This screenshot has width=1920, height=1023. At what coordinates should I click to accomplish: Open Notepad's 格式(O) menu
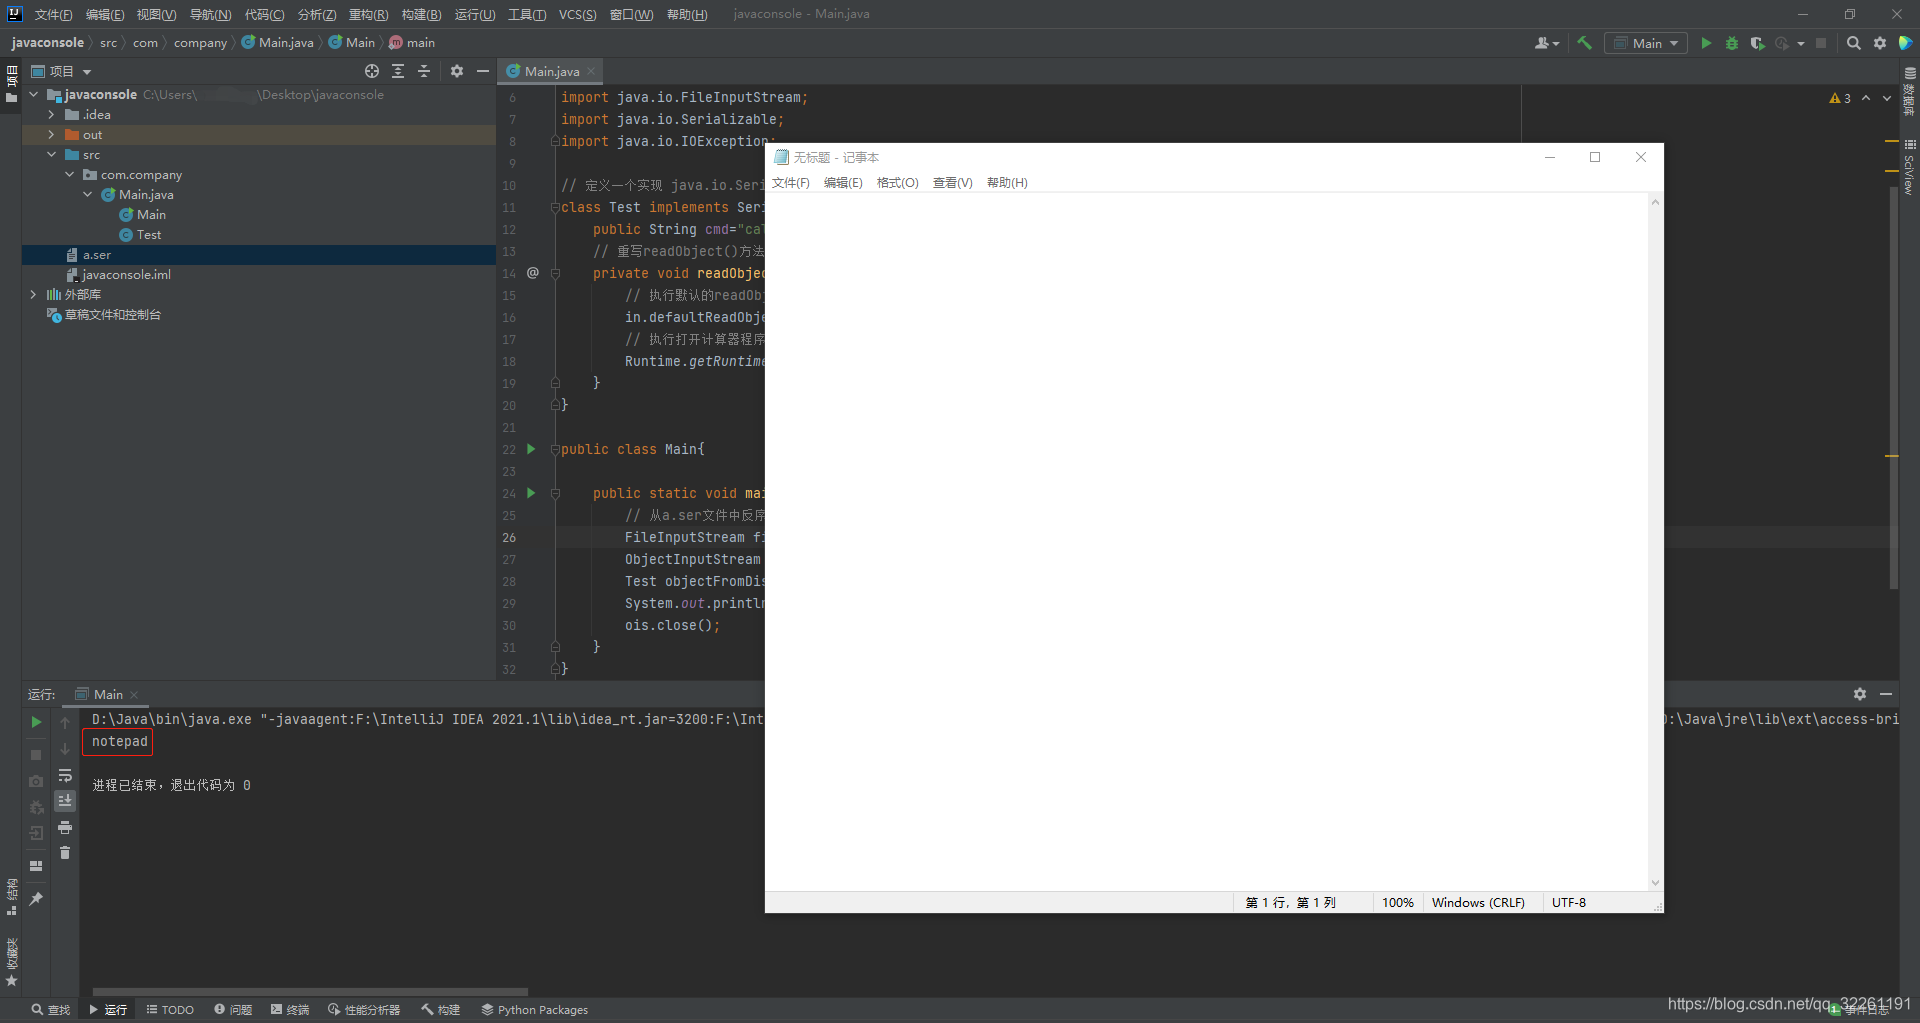click(x=897, y=183)
